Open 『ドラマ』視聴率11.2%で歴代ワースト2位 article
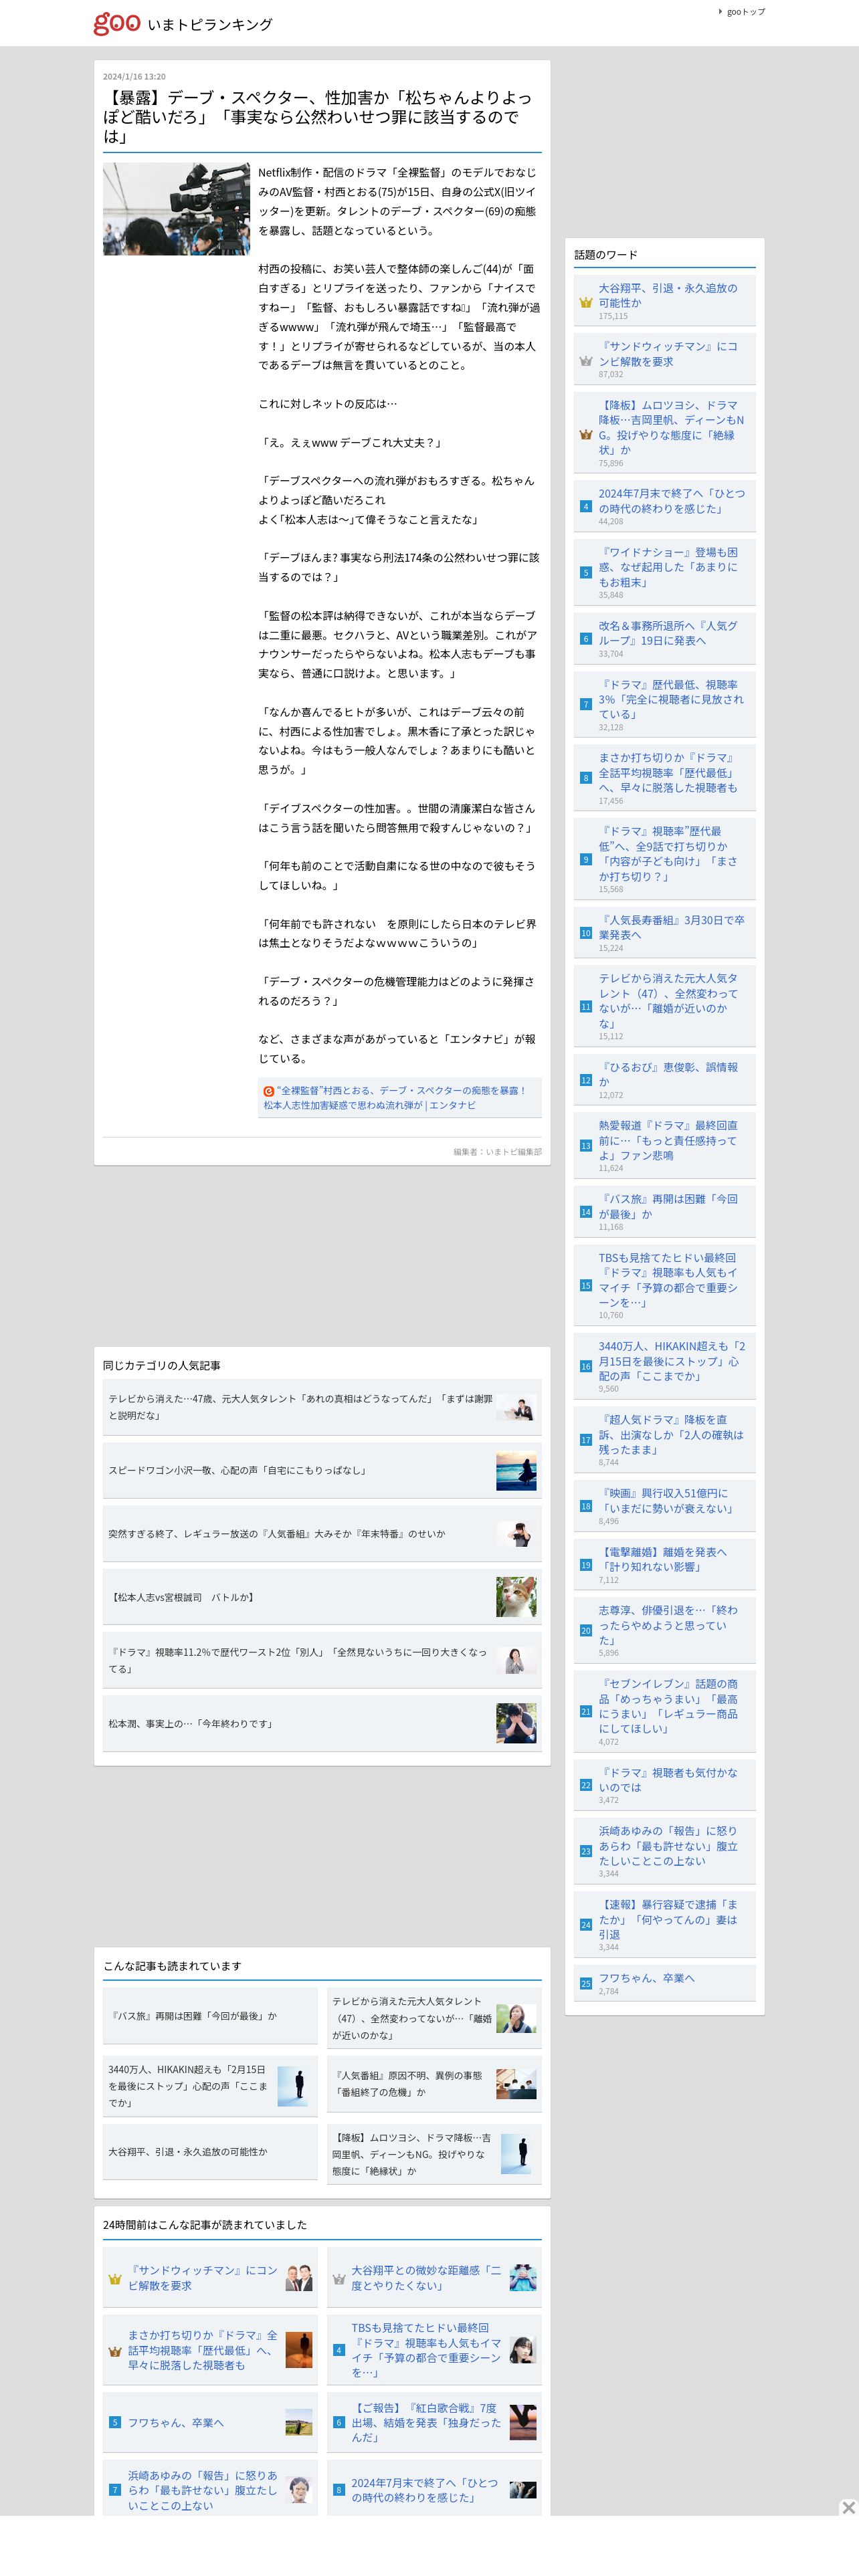 click(x=322, y=1660)
